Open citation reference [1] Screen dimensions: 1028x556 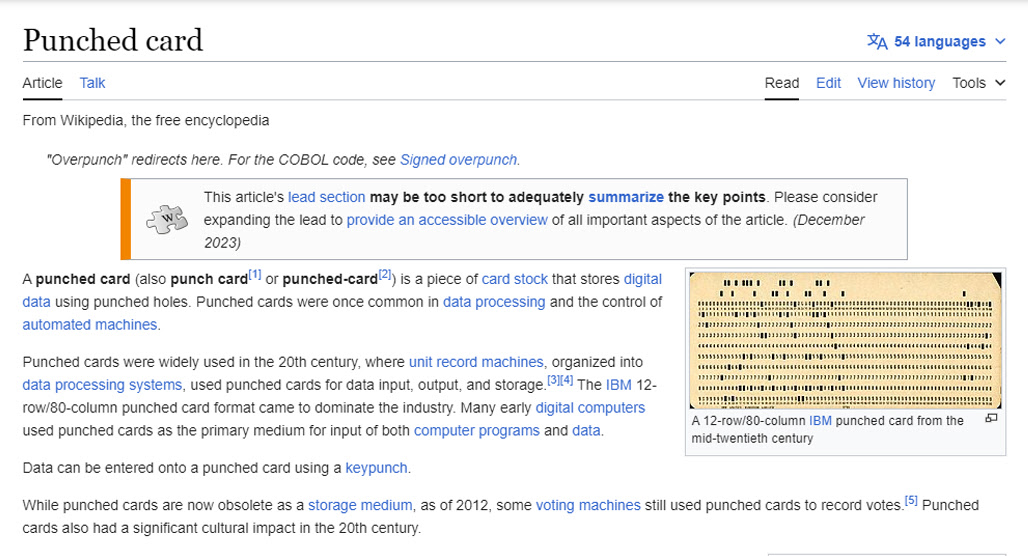pyautogui.click(x=255, y=275)
